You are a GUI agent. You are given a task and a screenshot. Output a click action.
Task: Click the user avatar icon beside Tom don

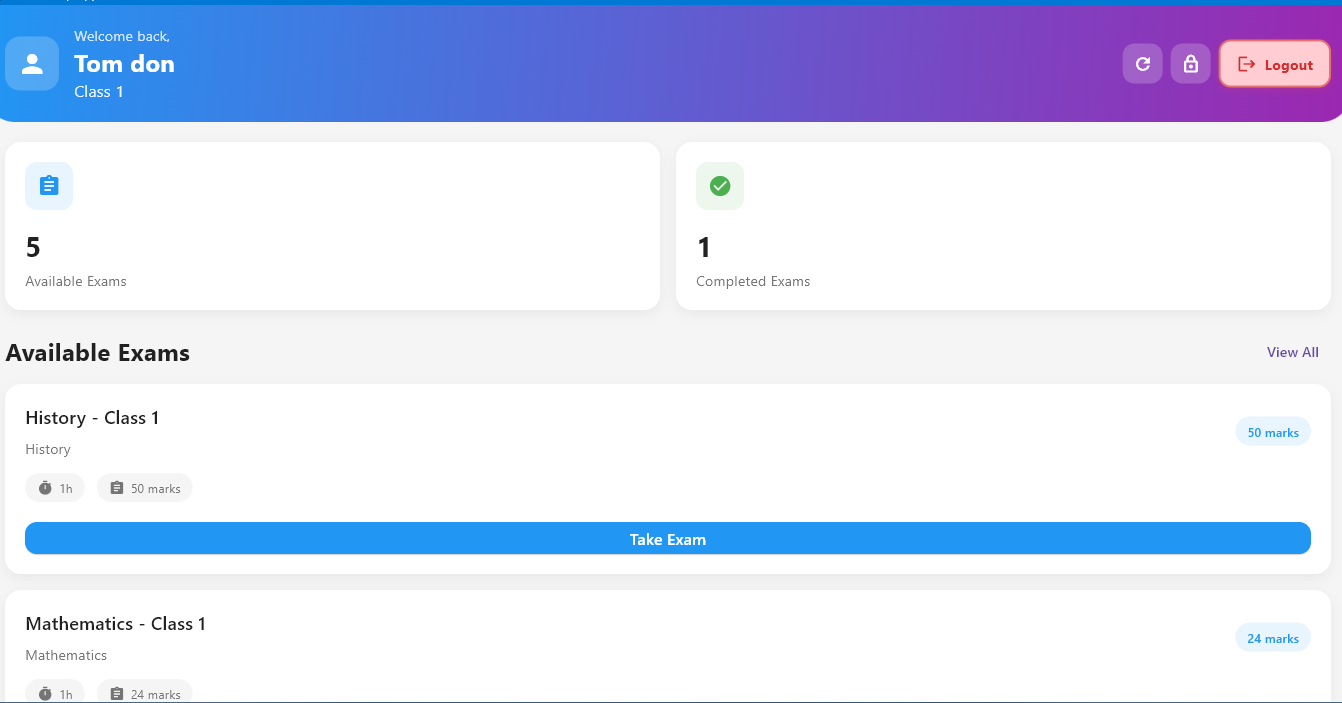click(x=31, y=63)
